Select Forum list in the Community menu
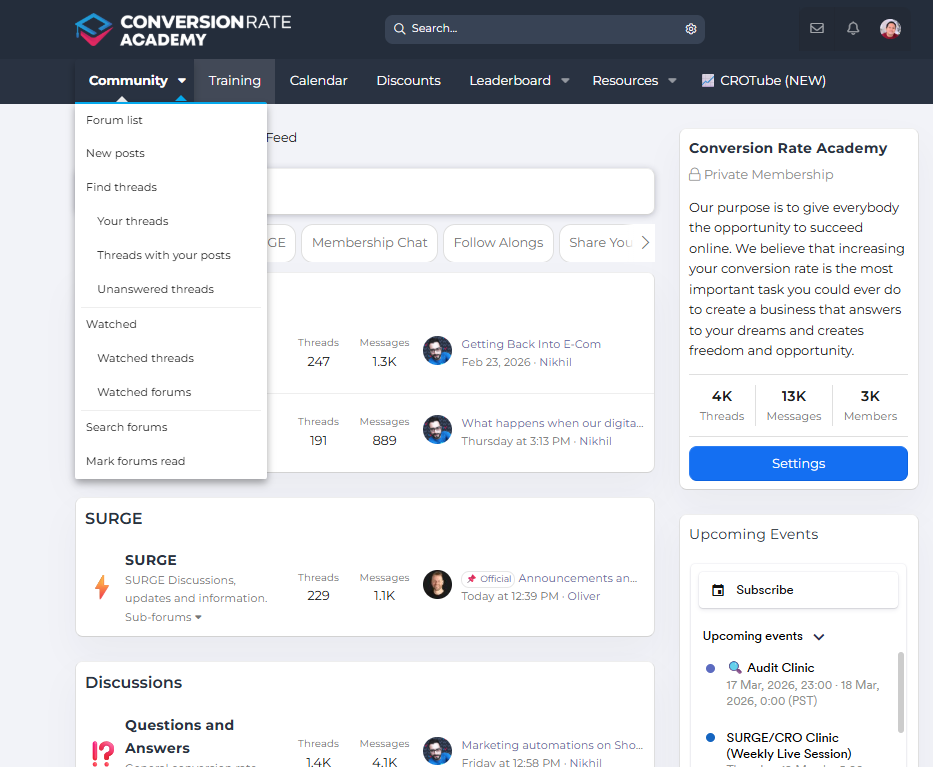This screenshot has height=767, width=933. click(171, 120)
